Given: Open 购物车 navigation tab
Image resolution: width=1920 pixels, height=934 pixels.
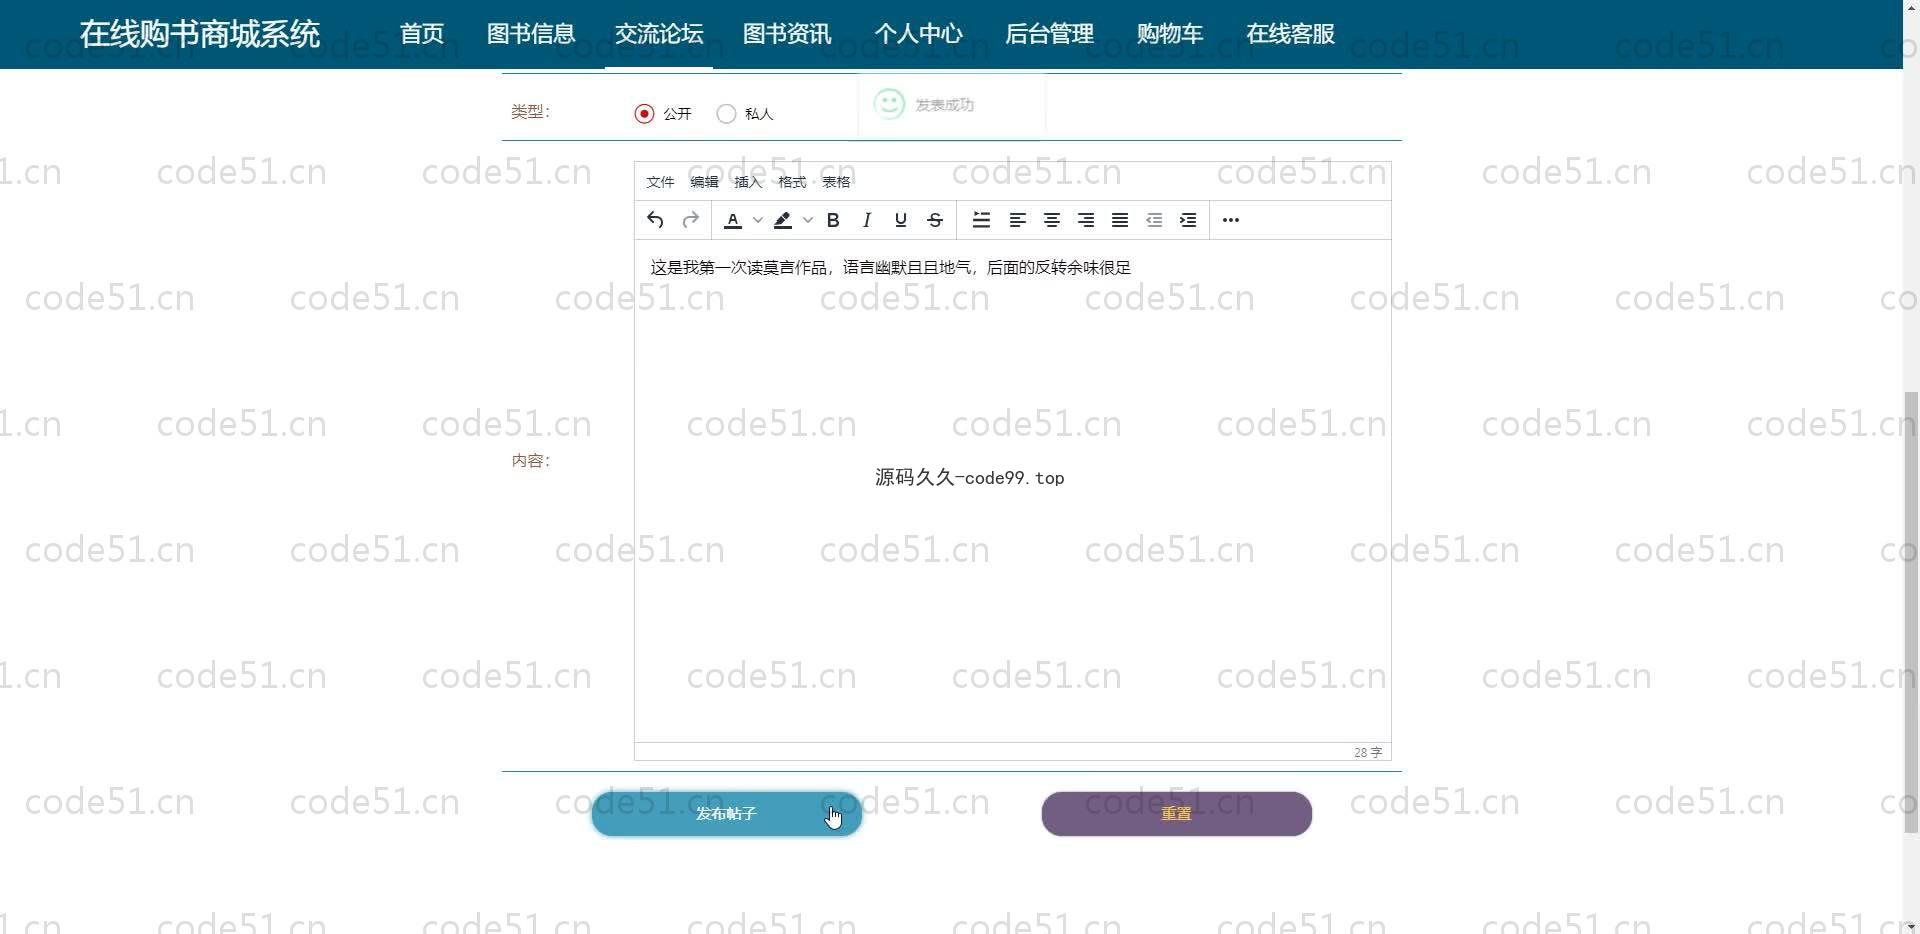Looking at the screenshot, I should 1170,34.
